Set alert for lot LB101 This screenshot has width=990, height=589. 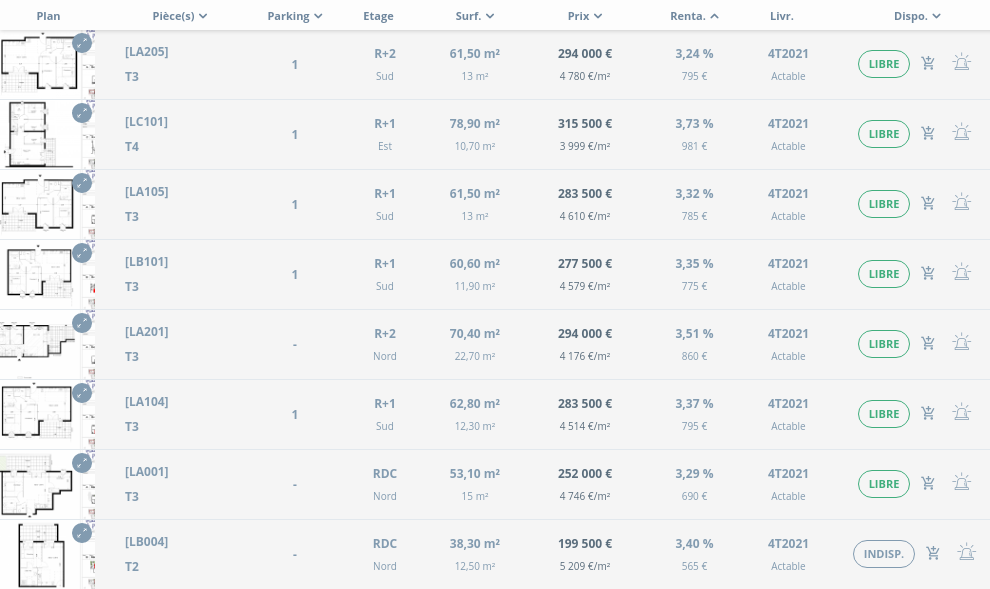961,274
